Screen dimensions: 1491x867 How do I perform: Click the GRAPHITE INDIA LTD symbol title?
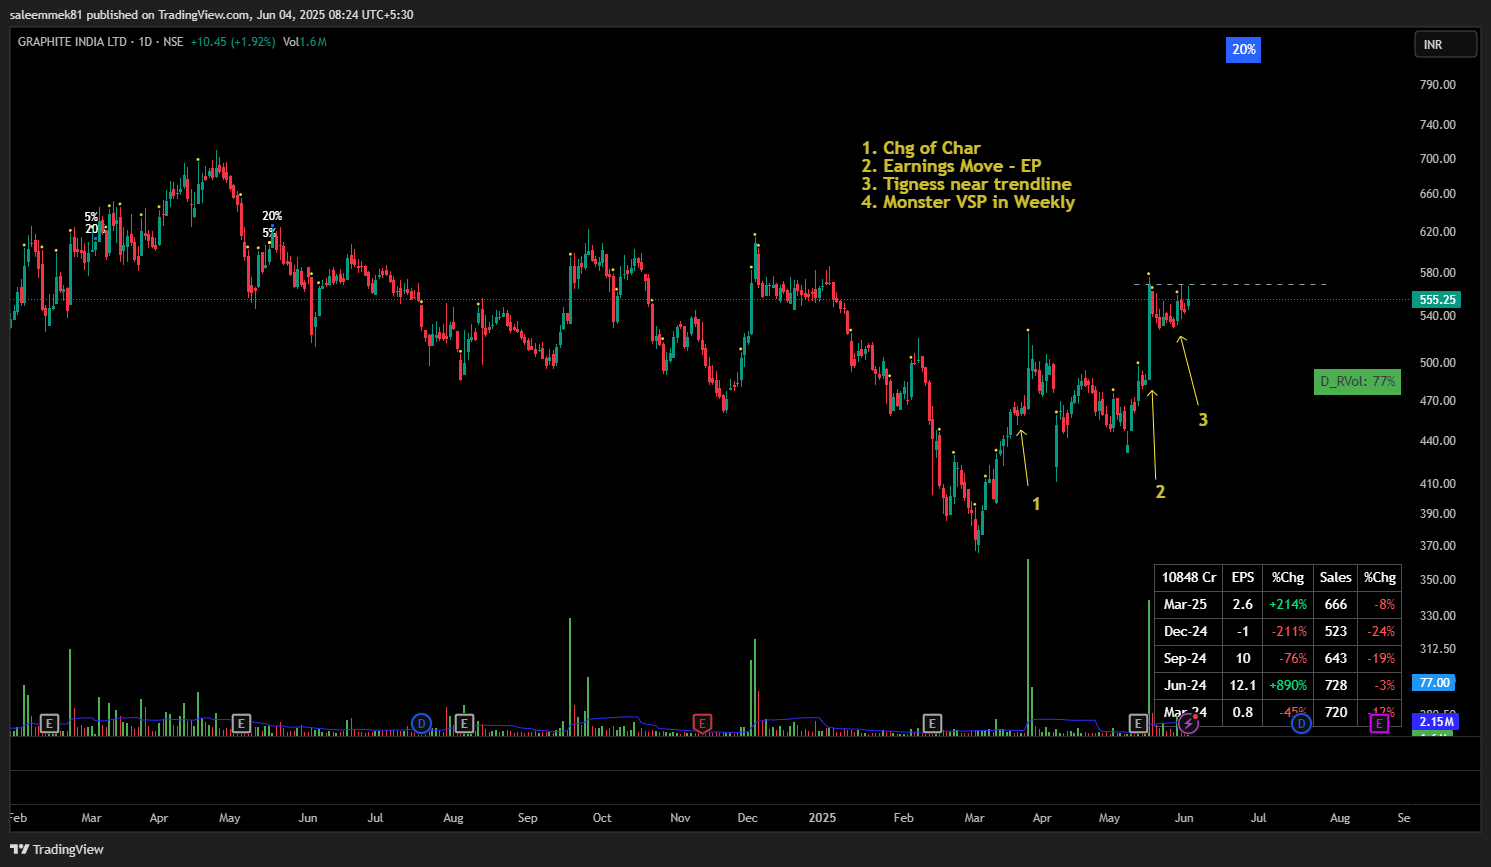(x=72, y=42)
